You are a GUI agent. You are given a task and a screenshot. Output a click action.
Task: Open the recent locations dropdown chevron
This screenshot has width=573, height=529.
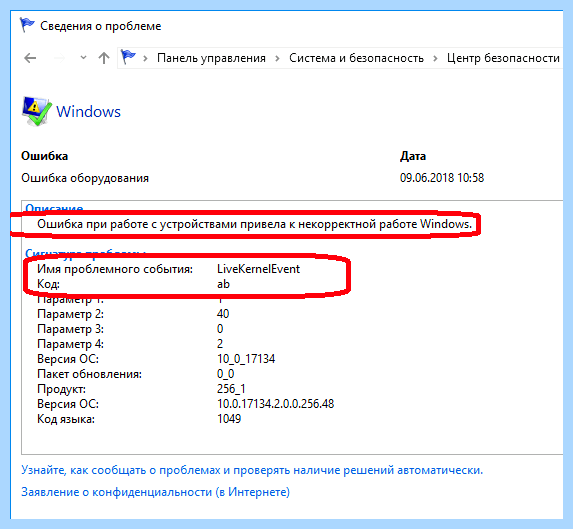coord(83,58)
